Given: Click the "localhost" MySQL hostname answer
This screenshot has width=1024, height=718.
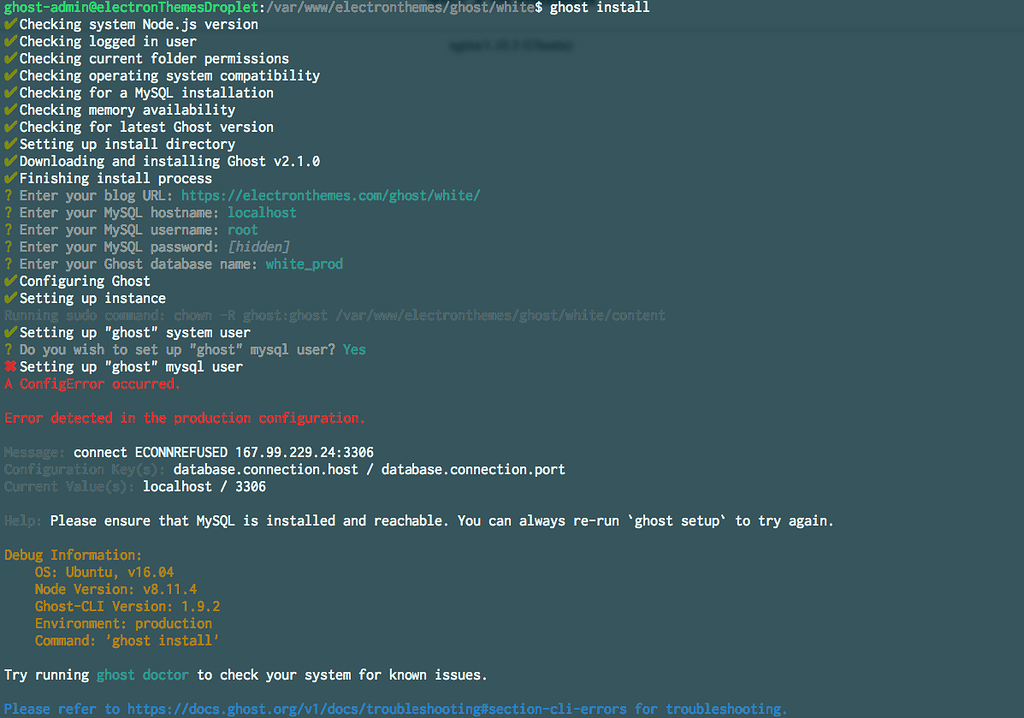Looking at the screenshot, I should click(x=261, y=212).
